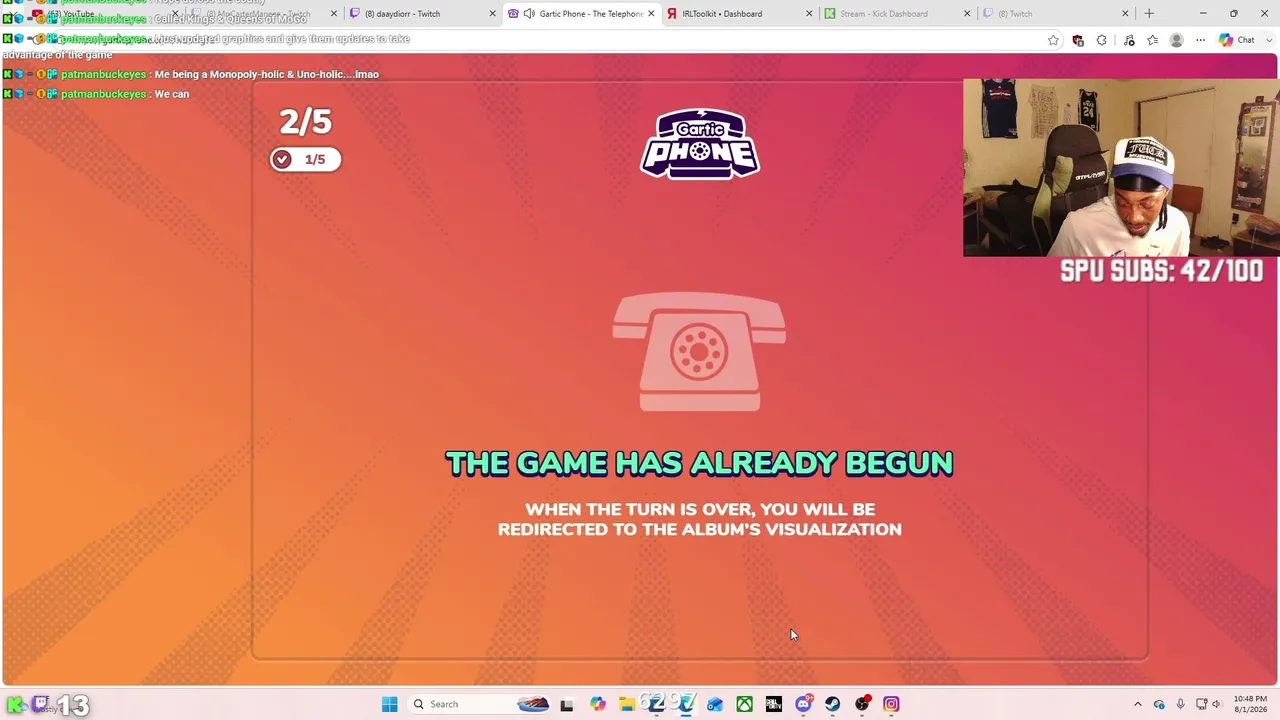Open the volume tray icon
This screenshot has width=1280, height=720.
pos(1217,704)
